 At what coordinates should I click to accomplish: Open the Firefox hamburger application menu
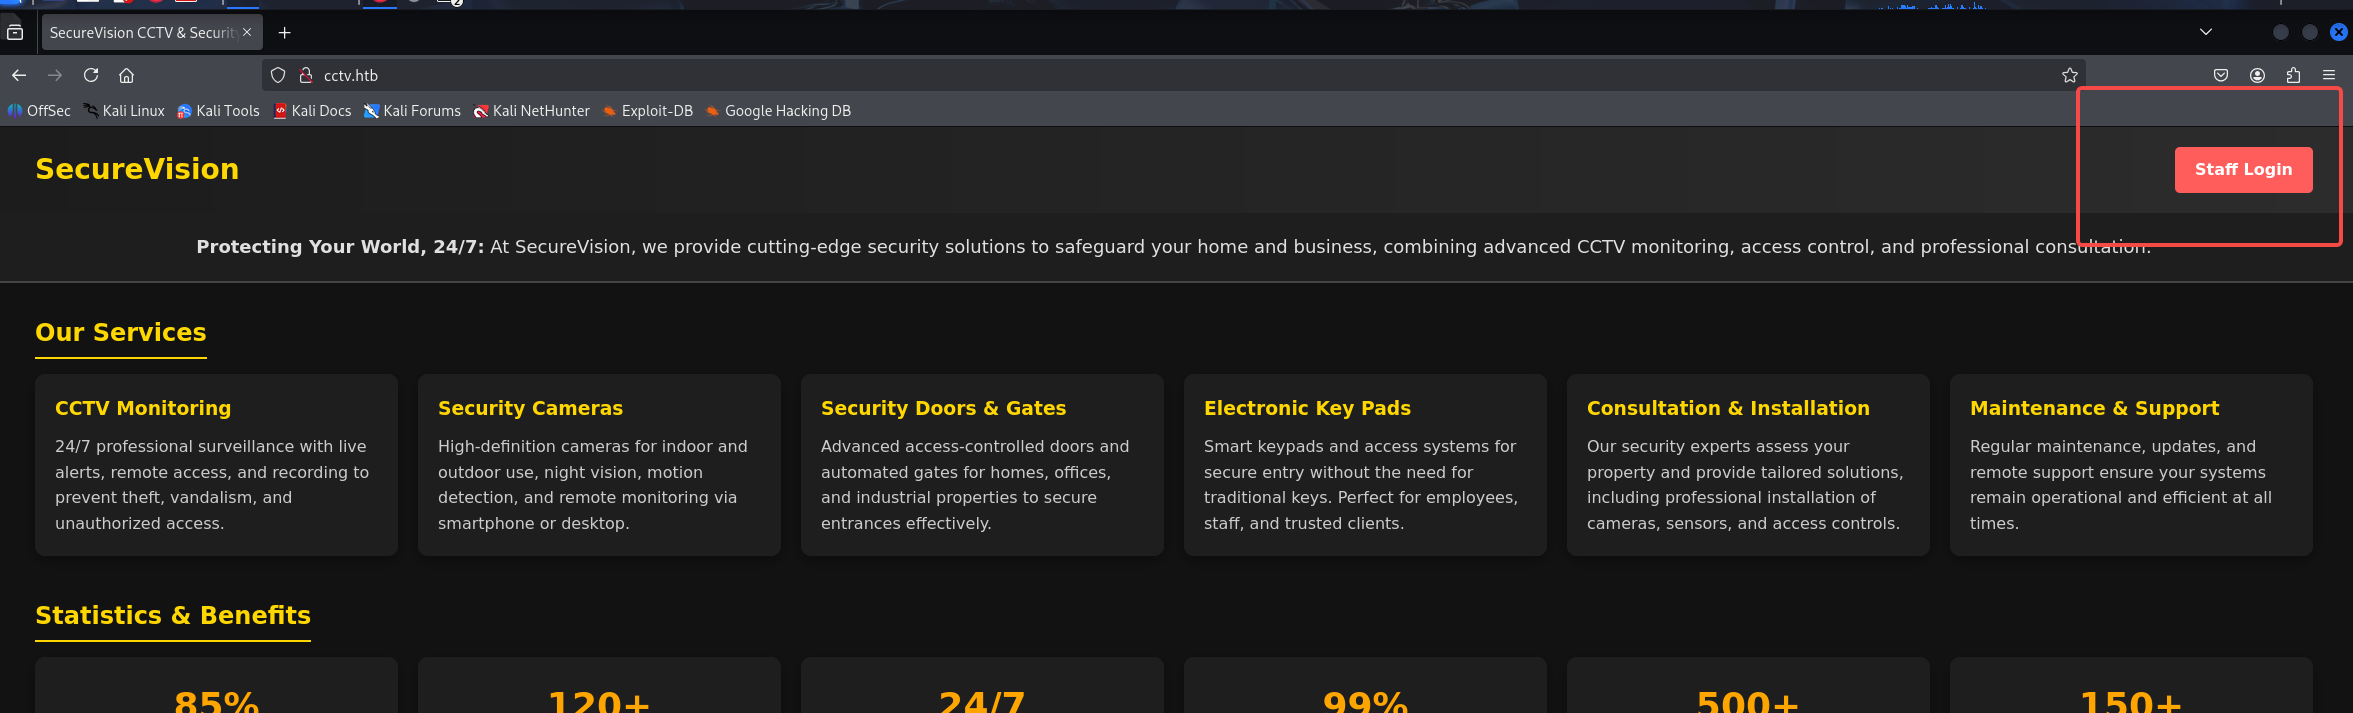point(2329,75)
